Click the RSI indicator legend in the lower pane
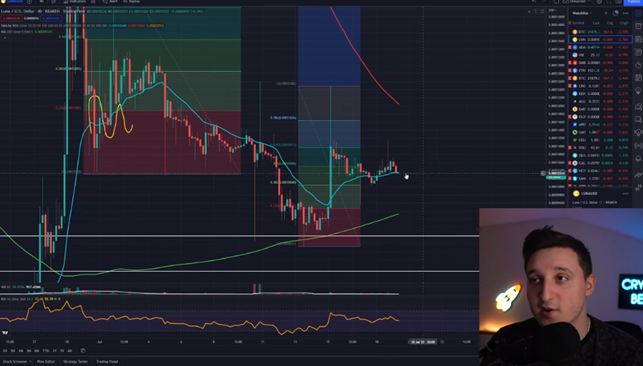 30,299
